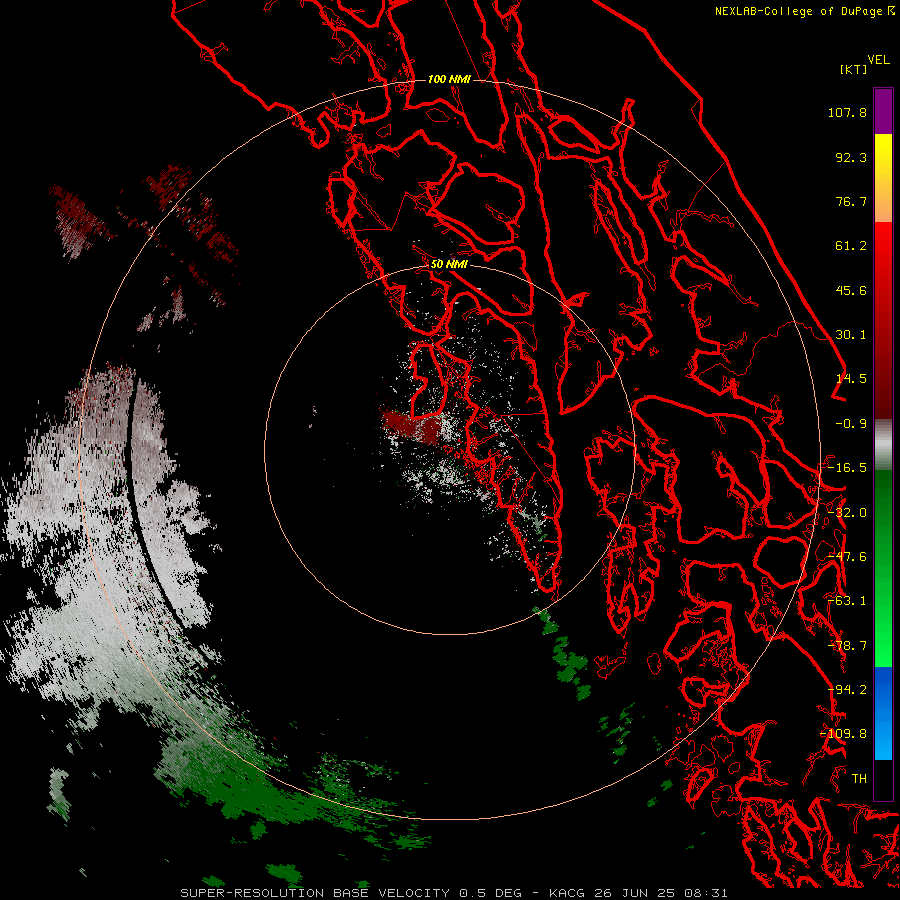Click the [KT] units label
The image size is (900, 900).
click(853, 69)
